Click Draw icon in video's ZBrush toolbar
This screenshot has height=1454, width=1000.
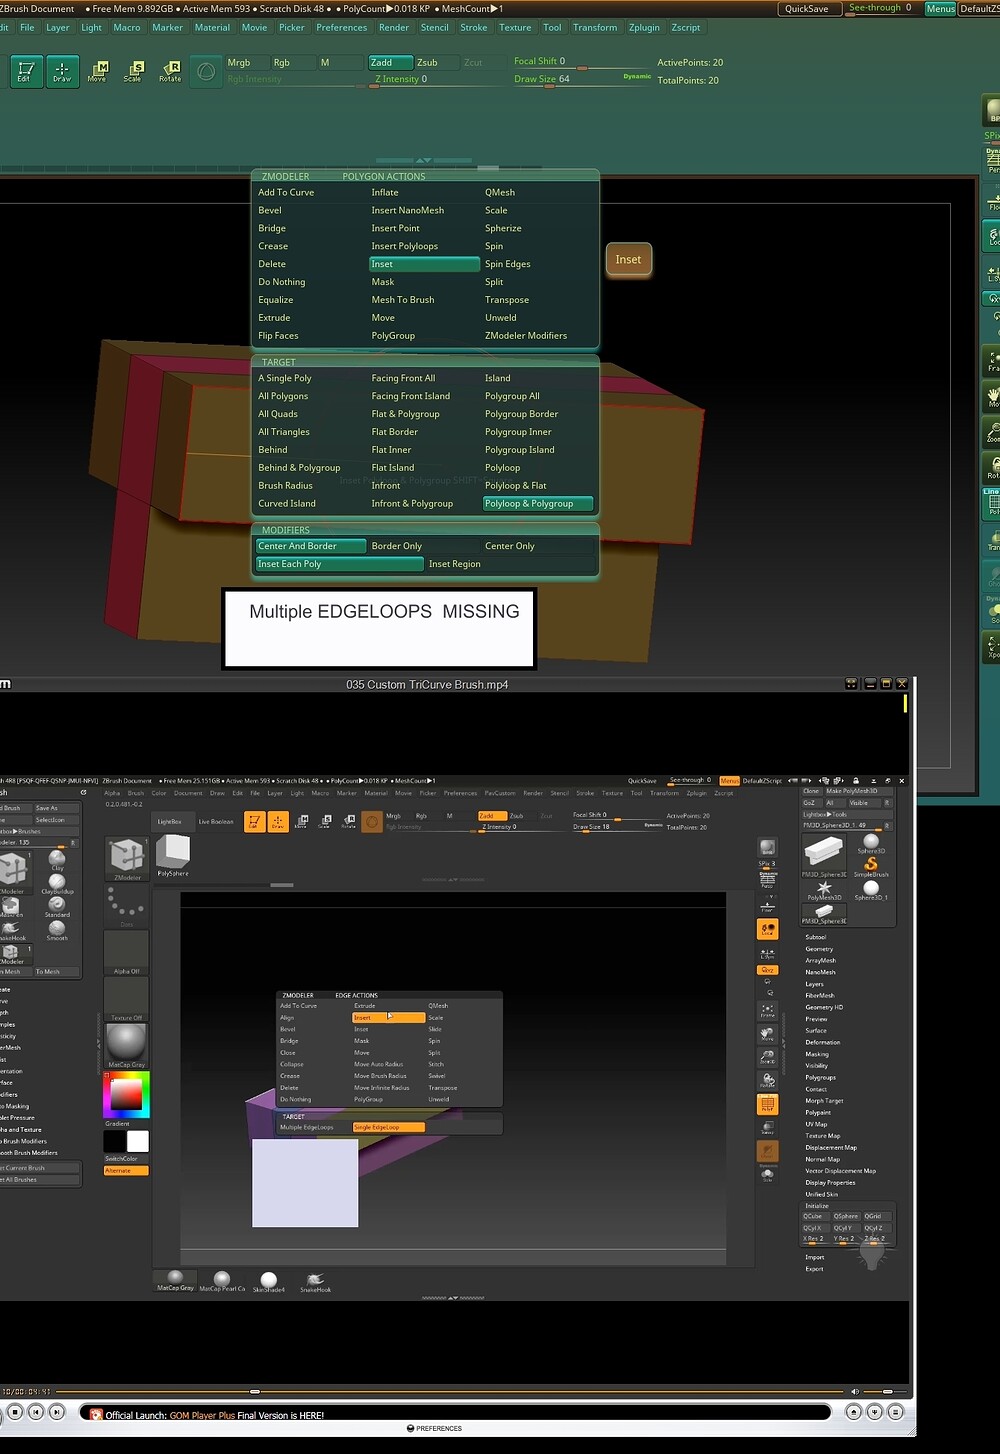click(x=278, y=822)
